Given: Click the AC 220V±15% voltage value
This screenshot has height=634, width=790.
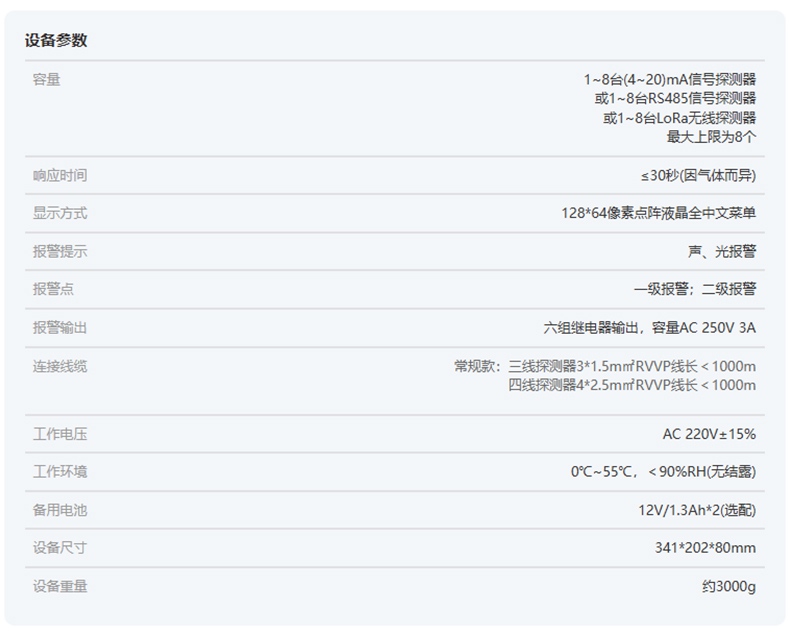Looking at the screenshot, I should (x=709, y=434).
